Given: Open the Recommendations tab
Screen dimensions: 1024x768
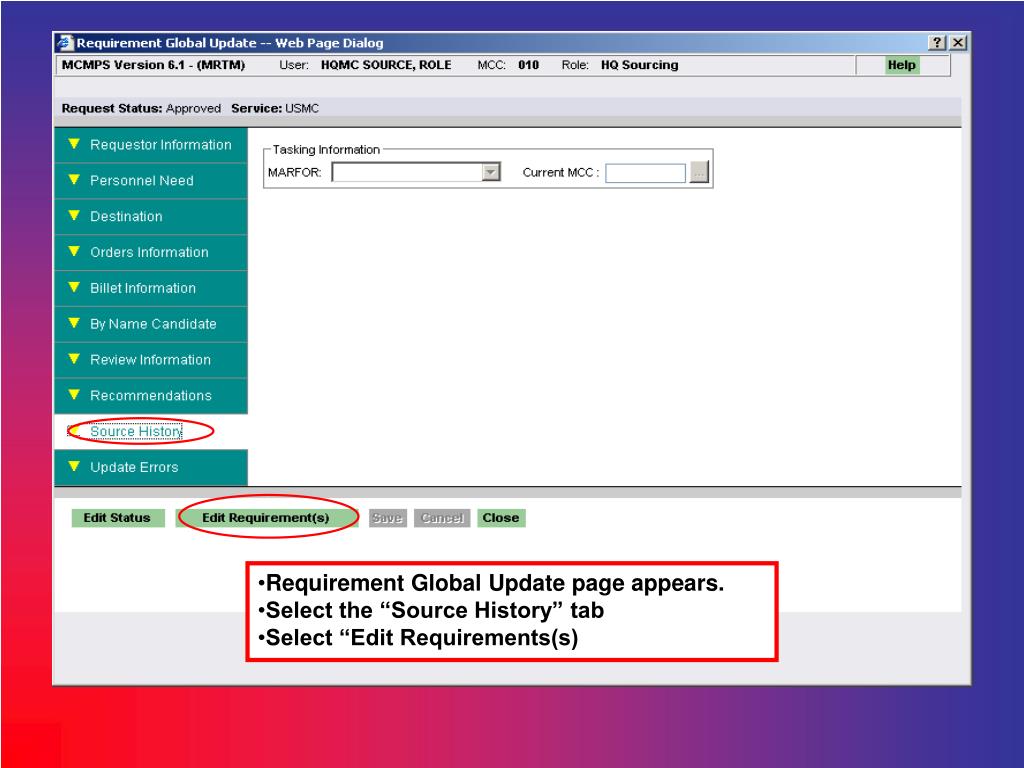Looking at the screenshot, I should [x=151, y=396].
